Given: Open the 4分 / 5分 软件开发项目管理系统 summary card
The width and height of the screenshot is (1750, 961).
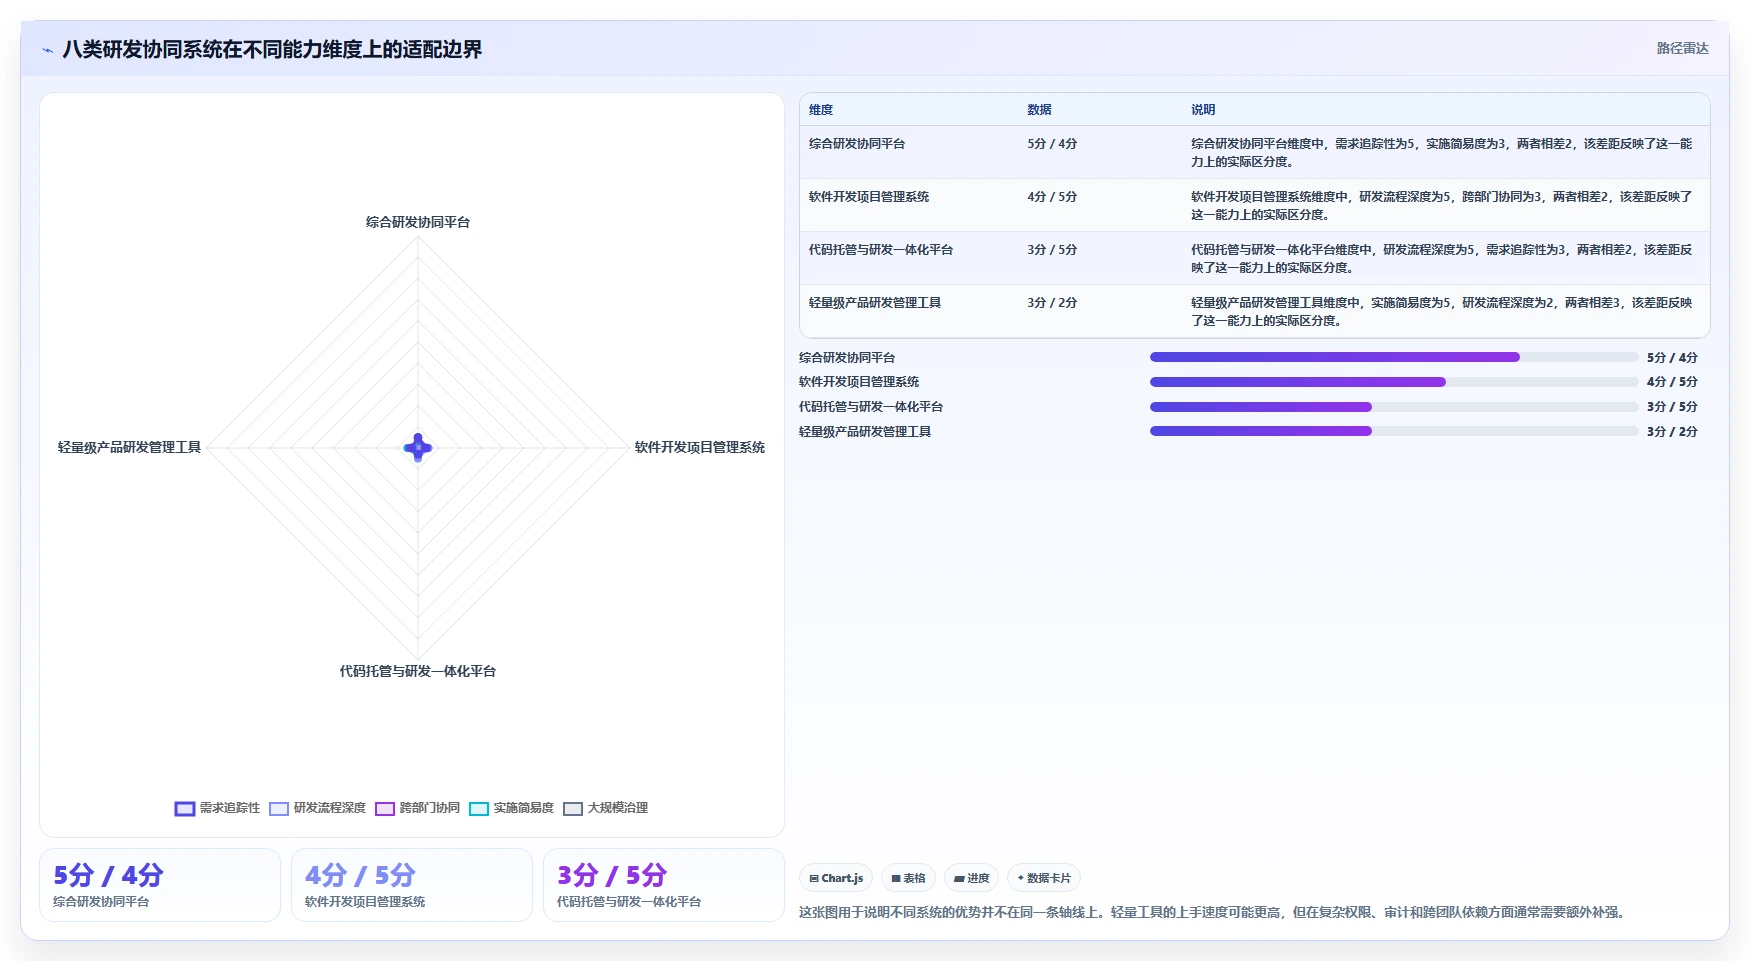Looking at the screenshot, I should pos(412,885).
